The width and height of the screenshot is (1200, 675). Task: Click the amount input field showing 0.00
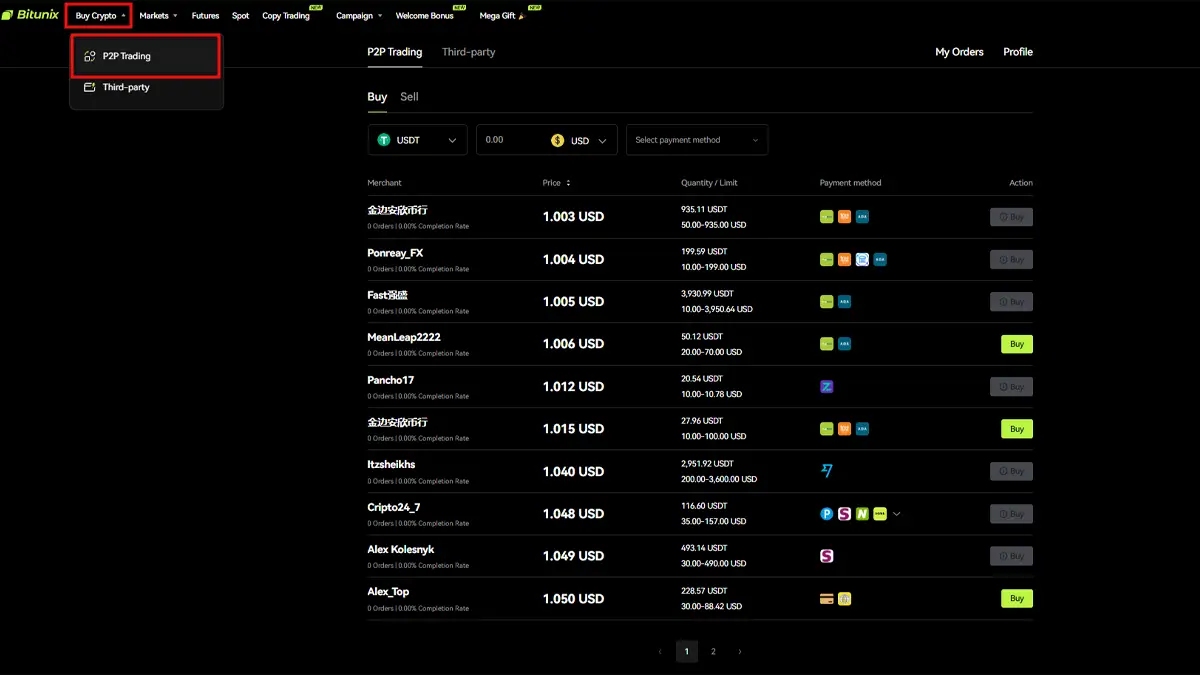(512, 140)
